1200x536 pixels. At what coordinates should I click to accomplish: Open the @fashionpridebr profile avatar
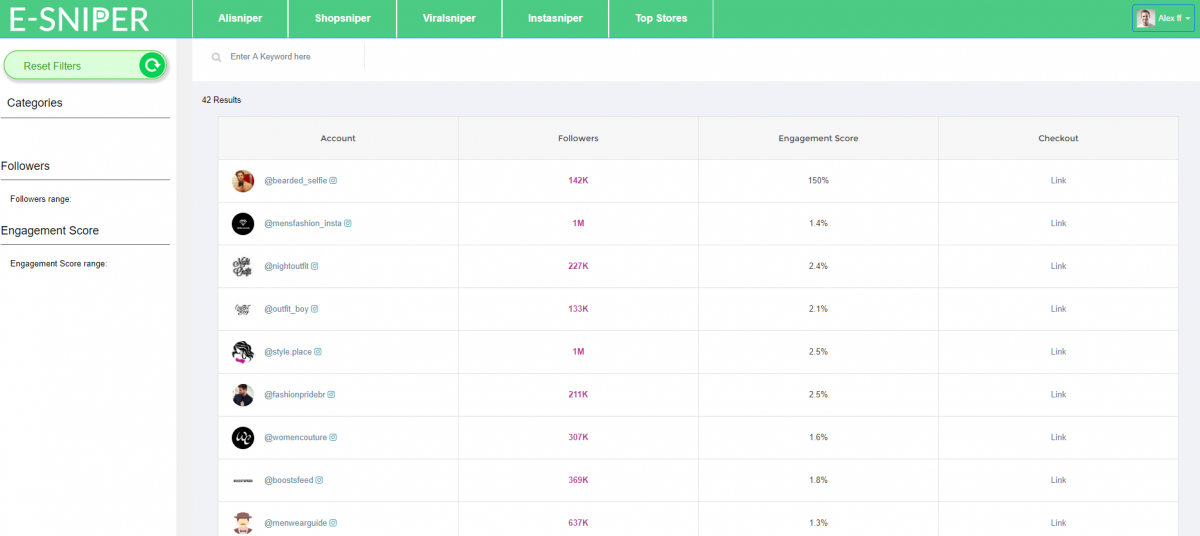coord(243,395)
